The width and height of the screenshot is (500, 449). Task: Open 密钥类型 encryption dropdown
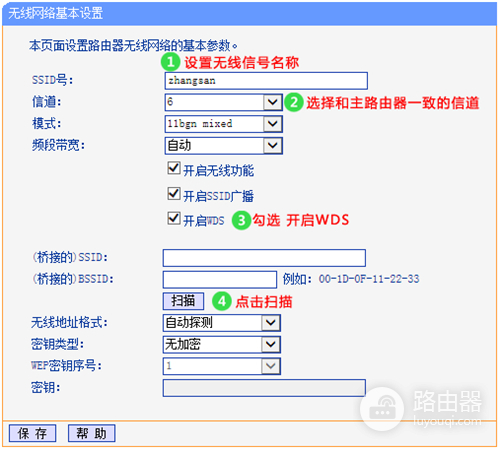click(x=222, y=344)
